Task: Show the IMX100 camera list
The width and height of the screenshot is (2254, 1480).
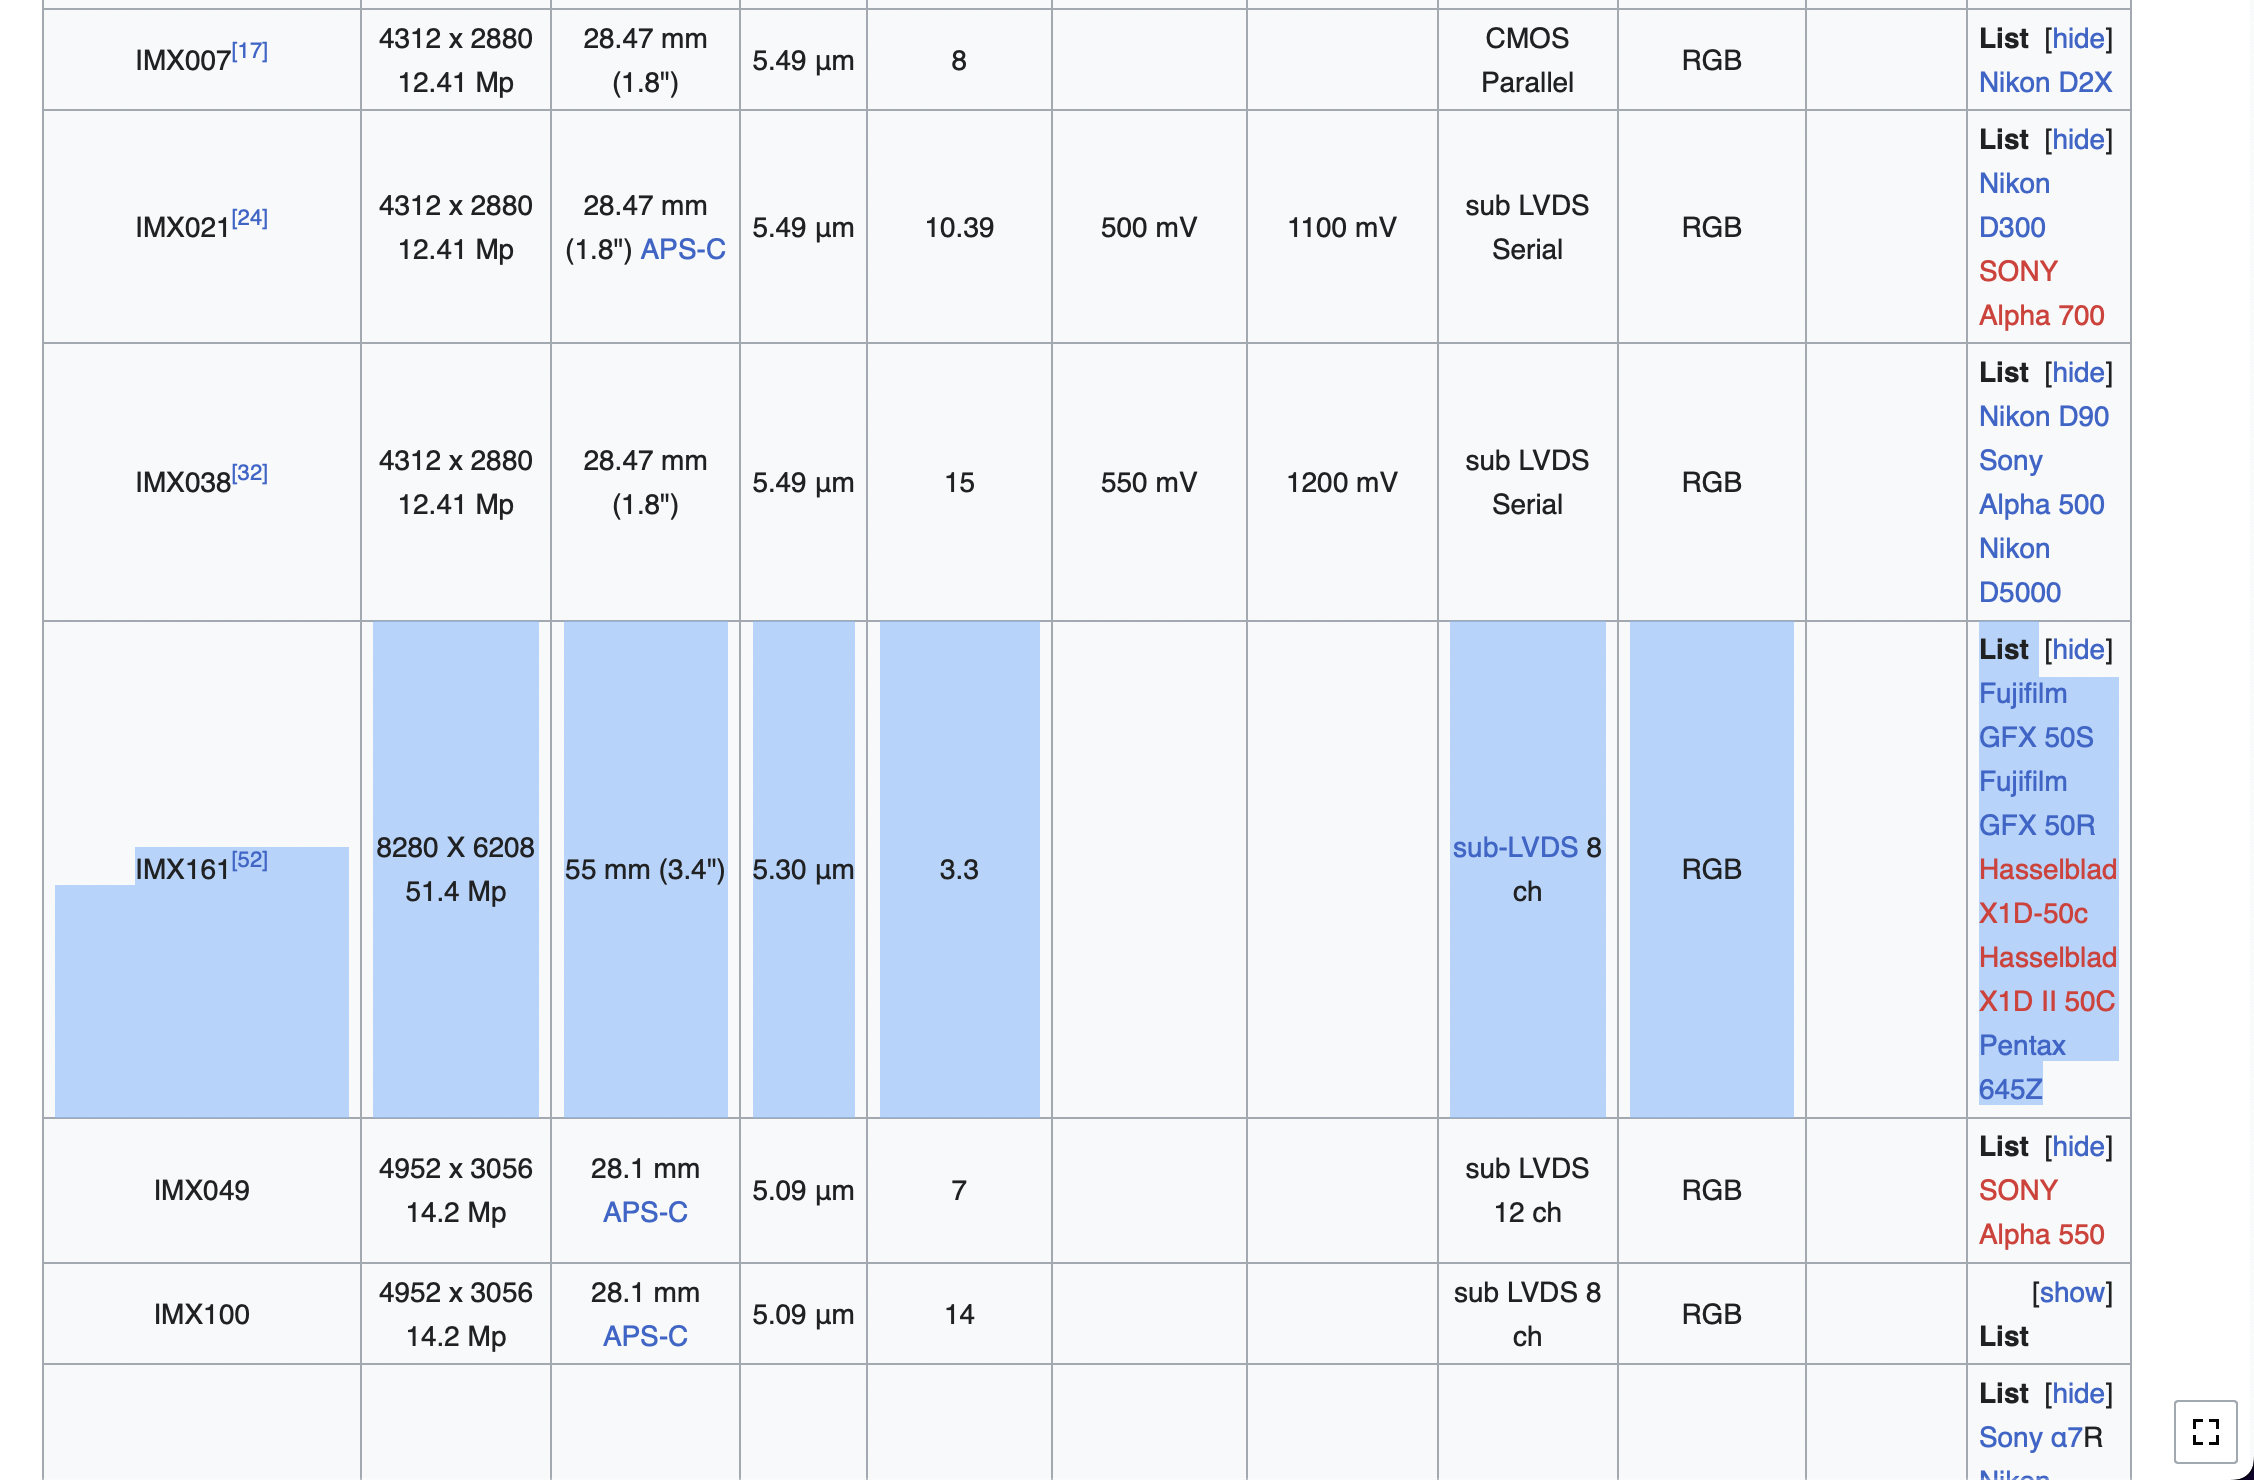Action: pos(2072,1293)
